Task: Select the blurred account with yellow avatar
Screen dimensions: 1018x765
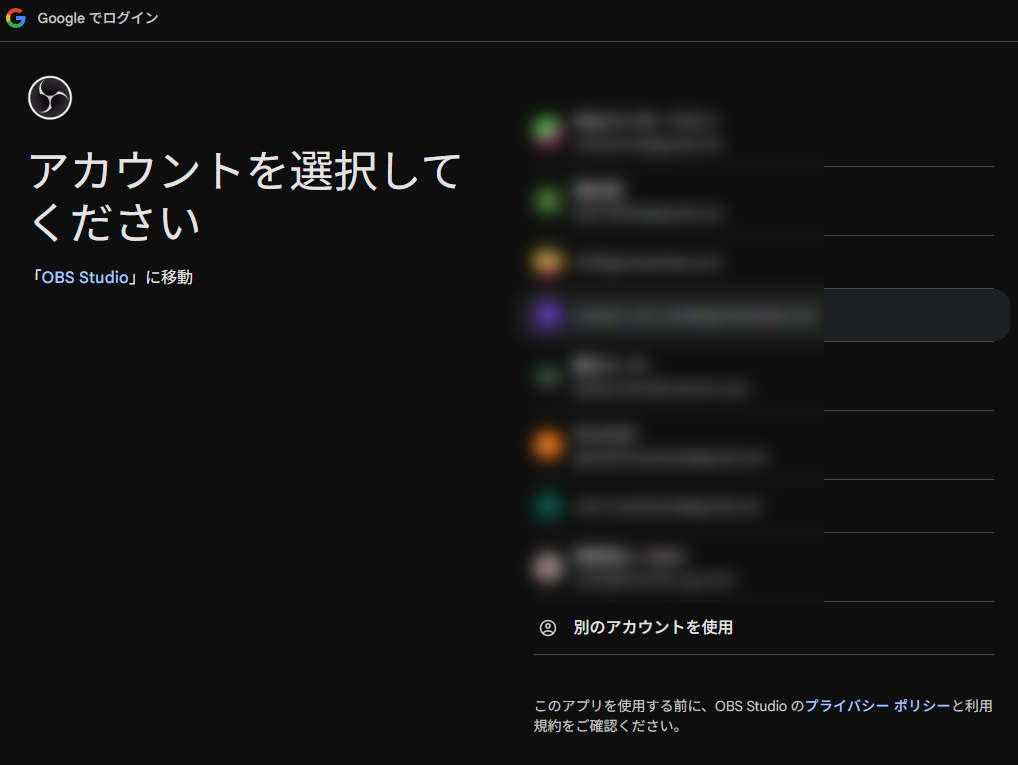Action: [764, 262]
